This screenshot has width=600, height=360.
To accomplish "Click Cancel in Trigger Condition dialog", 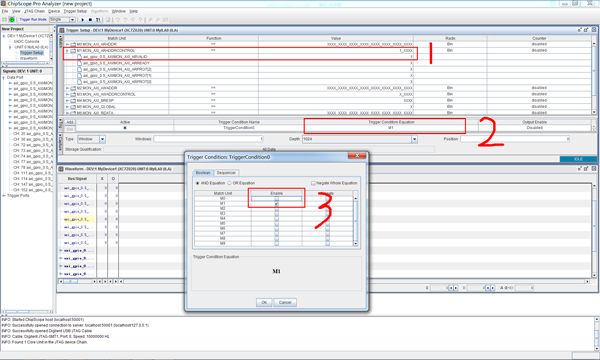I will coord(285,303).
